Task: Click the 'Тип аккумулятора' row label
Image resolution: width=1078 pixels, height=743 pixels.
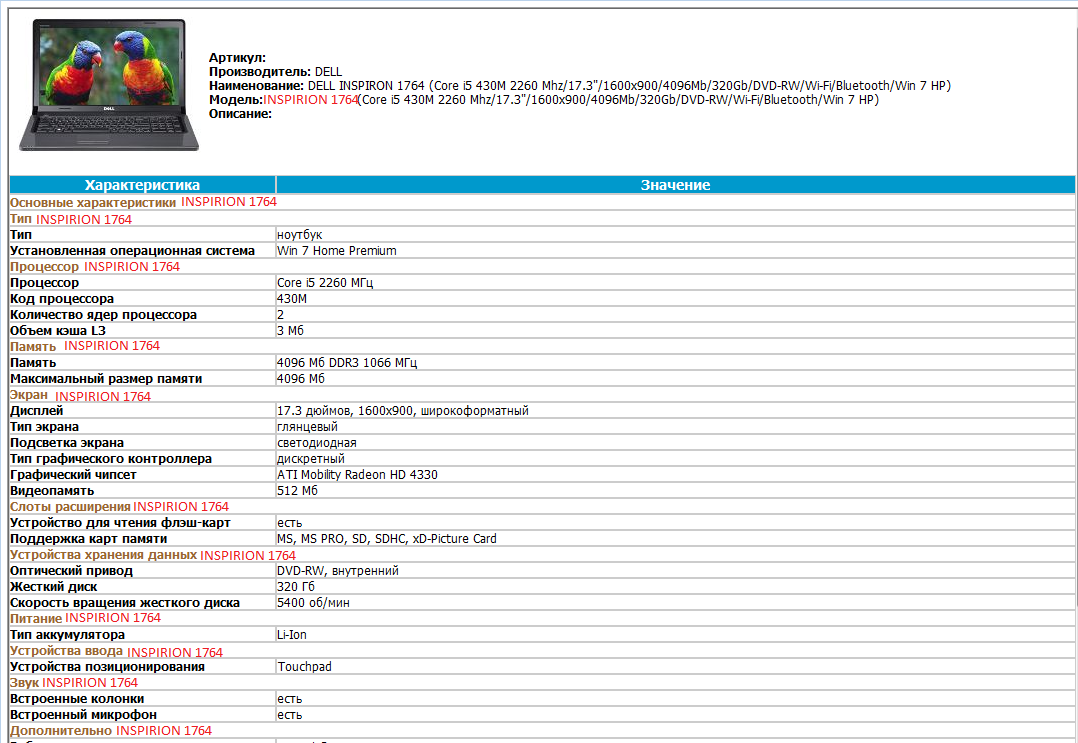Action: [x=67, y=635]
